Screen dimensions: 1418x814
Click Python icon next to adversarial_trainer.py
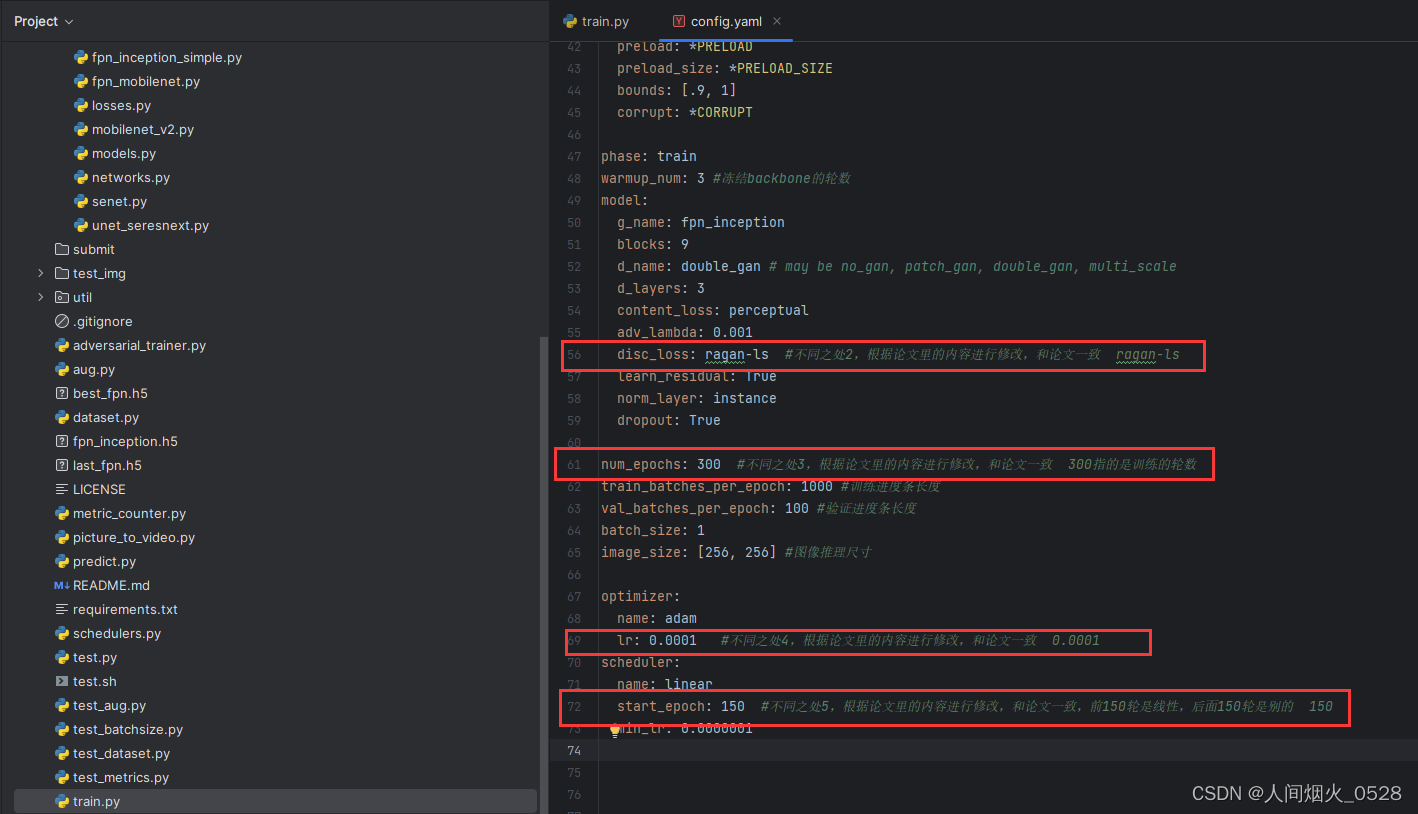pos(62,345)
